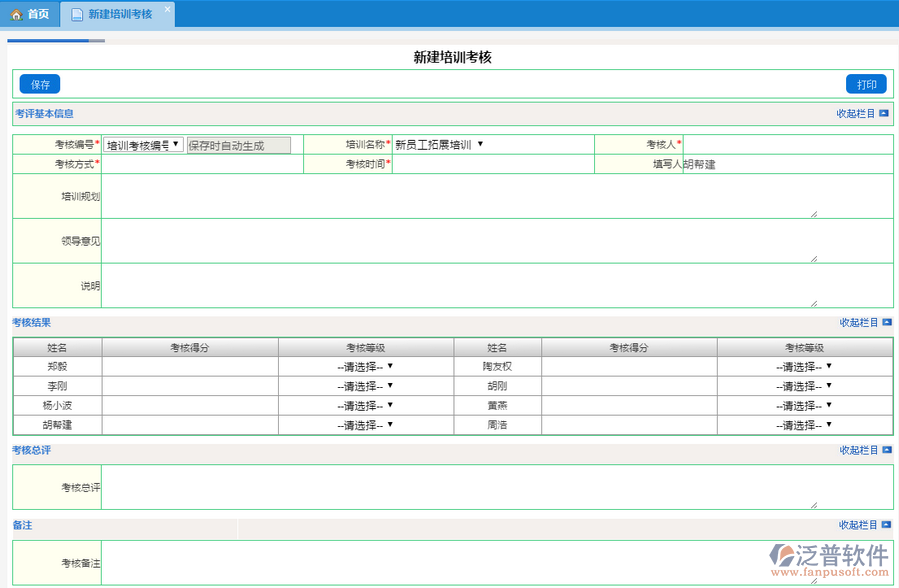This screenshot has width=899, height=588.
Task: Open 考核等级 dropdown for 郑毅
Action: coord(365,367)
